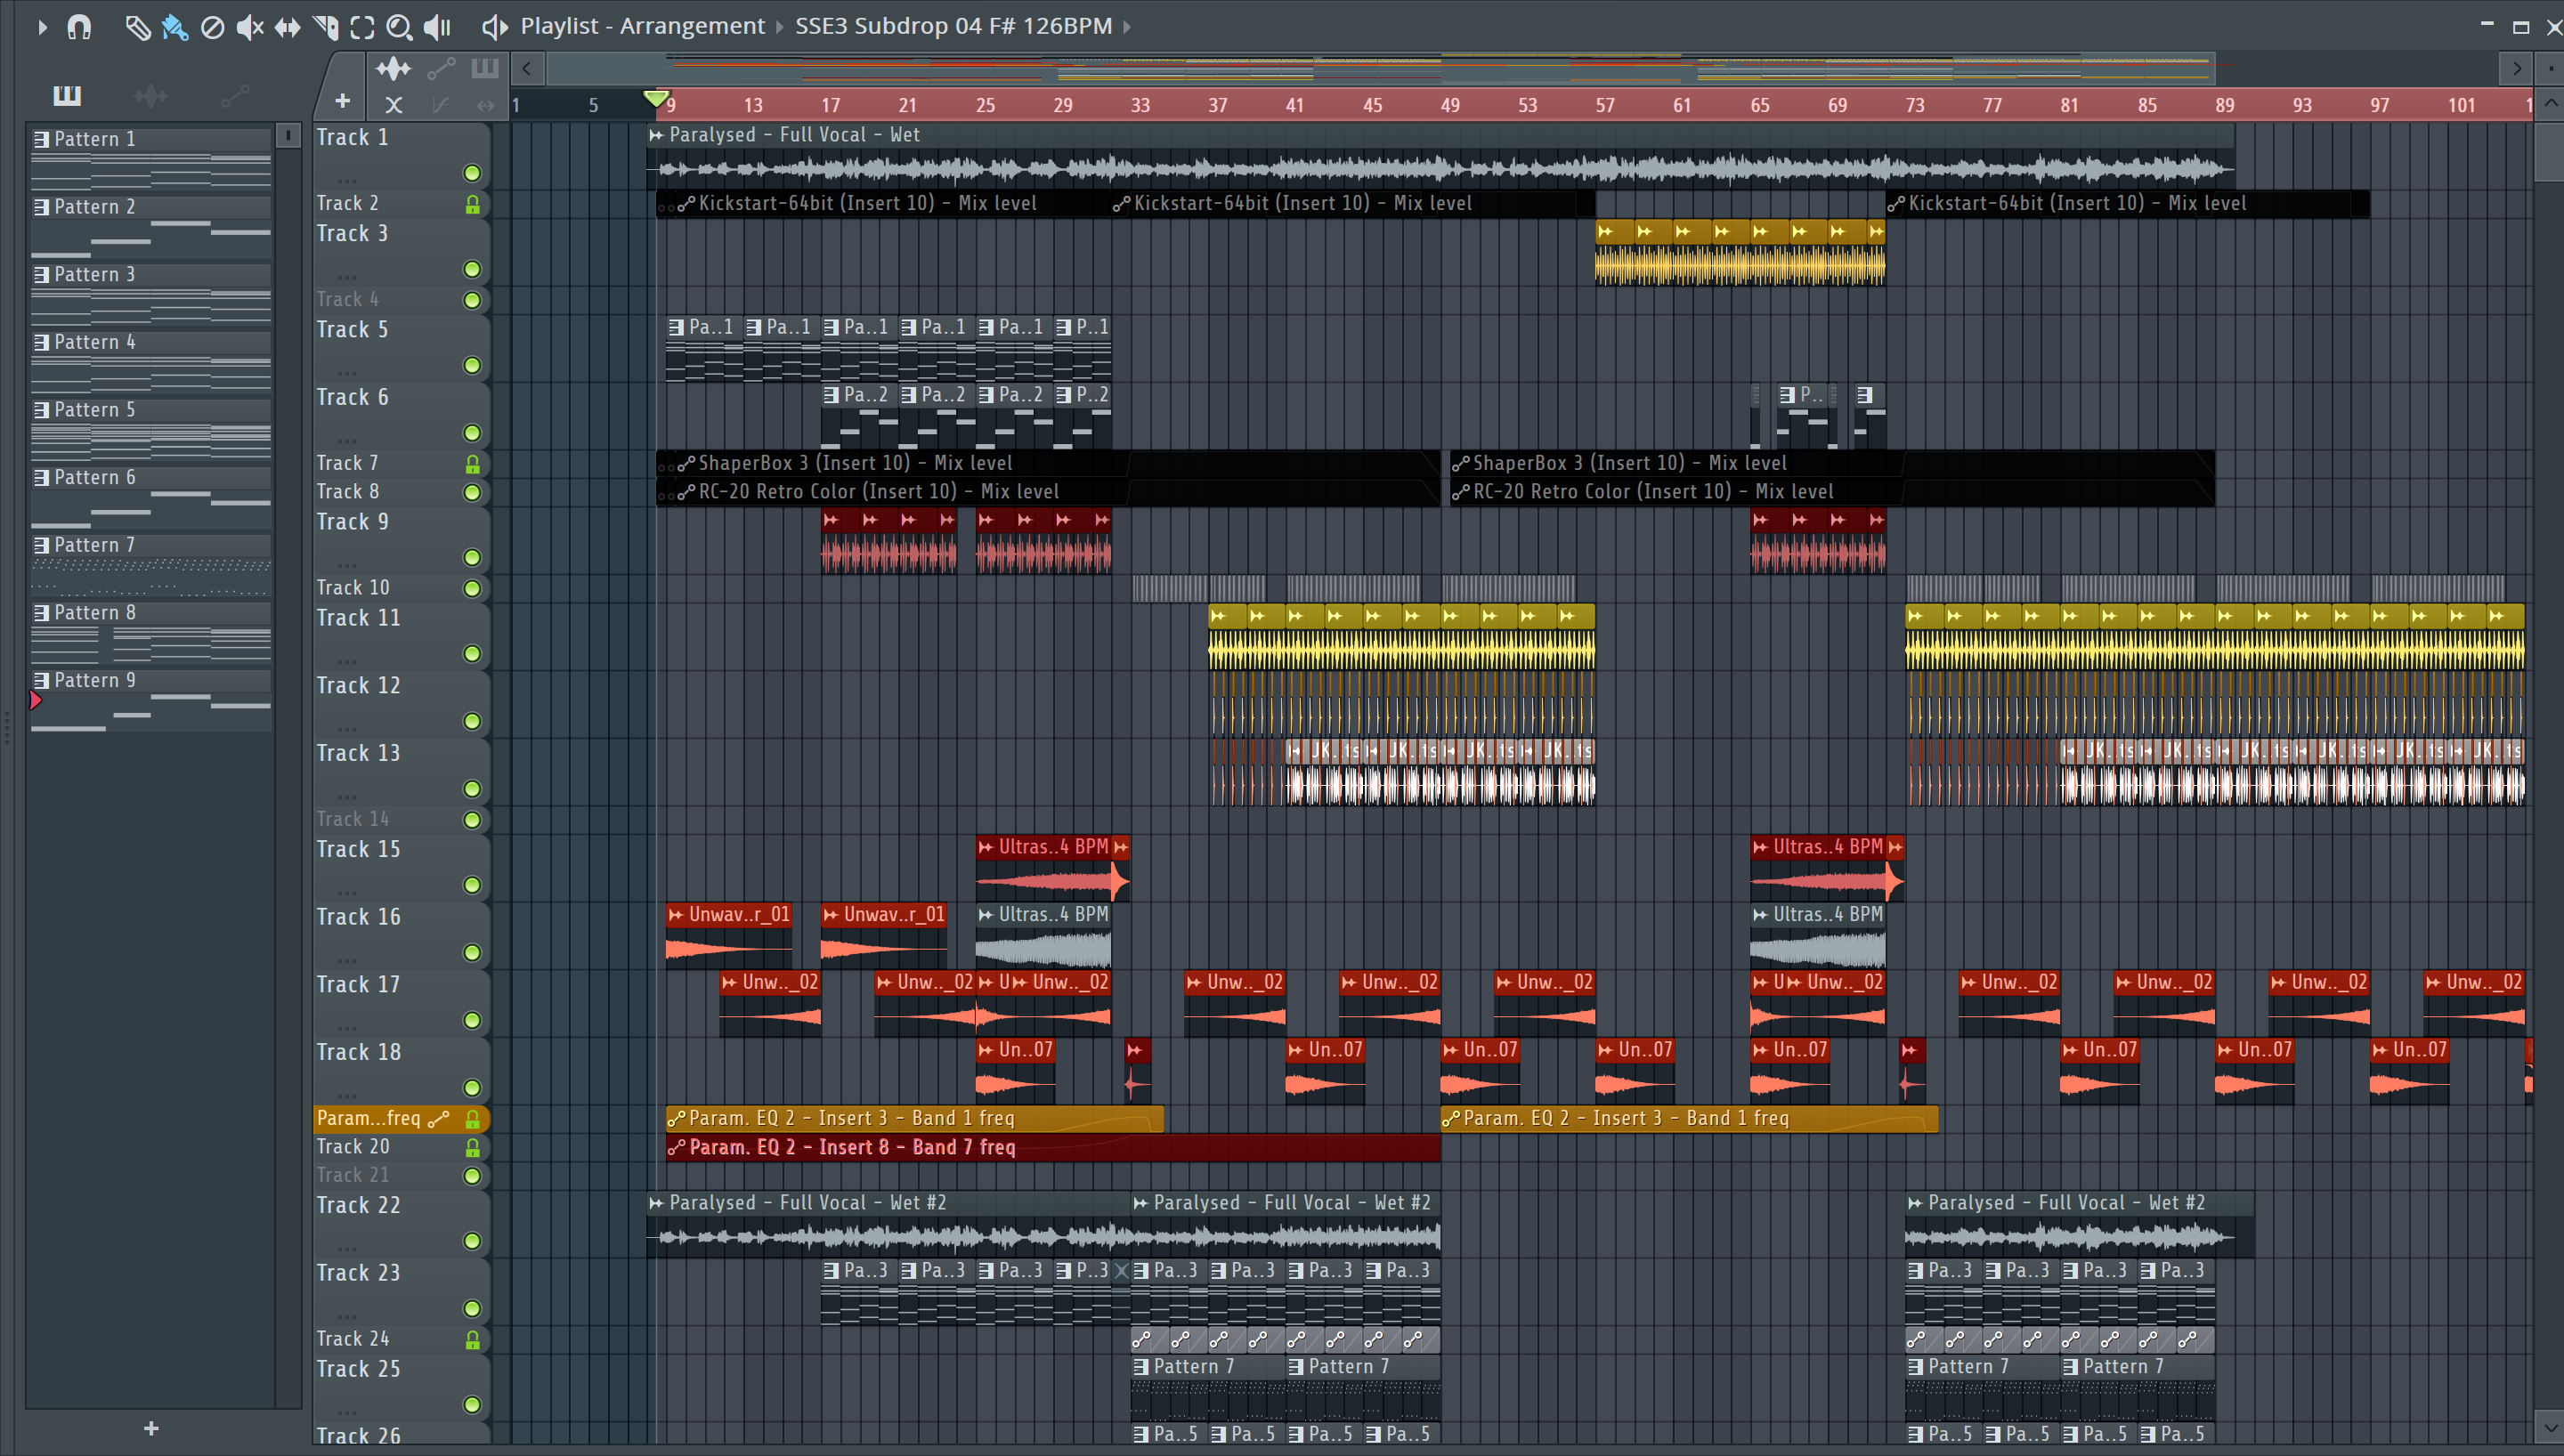Click bar 49 on the timeline ruler

(x=1450, y=105)
